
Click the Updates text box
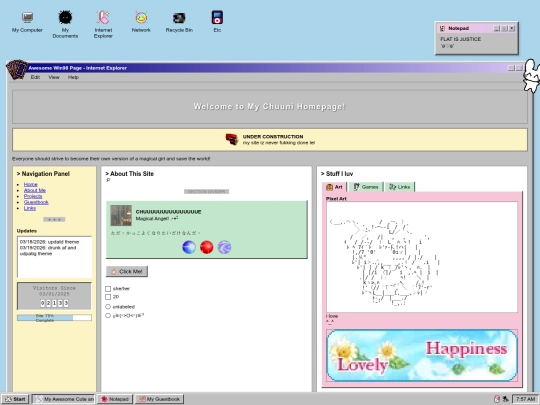(54, 257)
